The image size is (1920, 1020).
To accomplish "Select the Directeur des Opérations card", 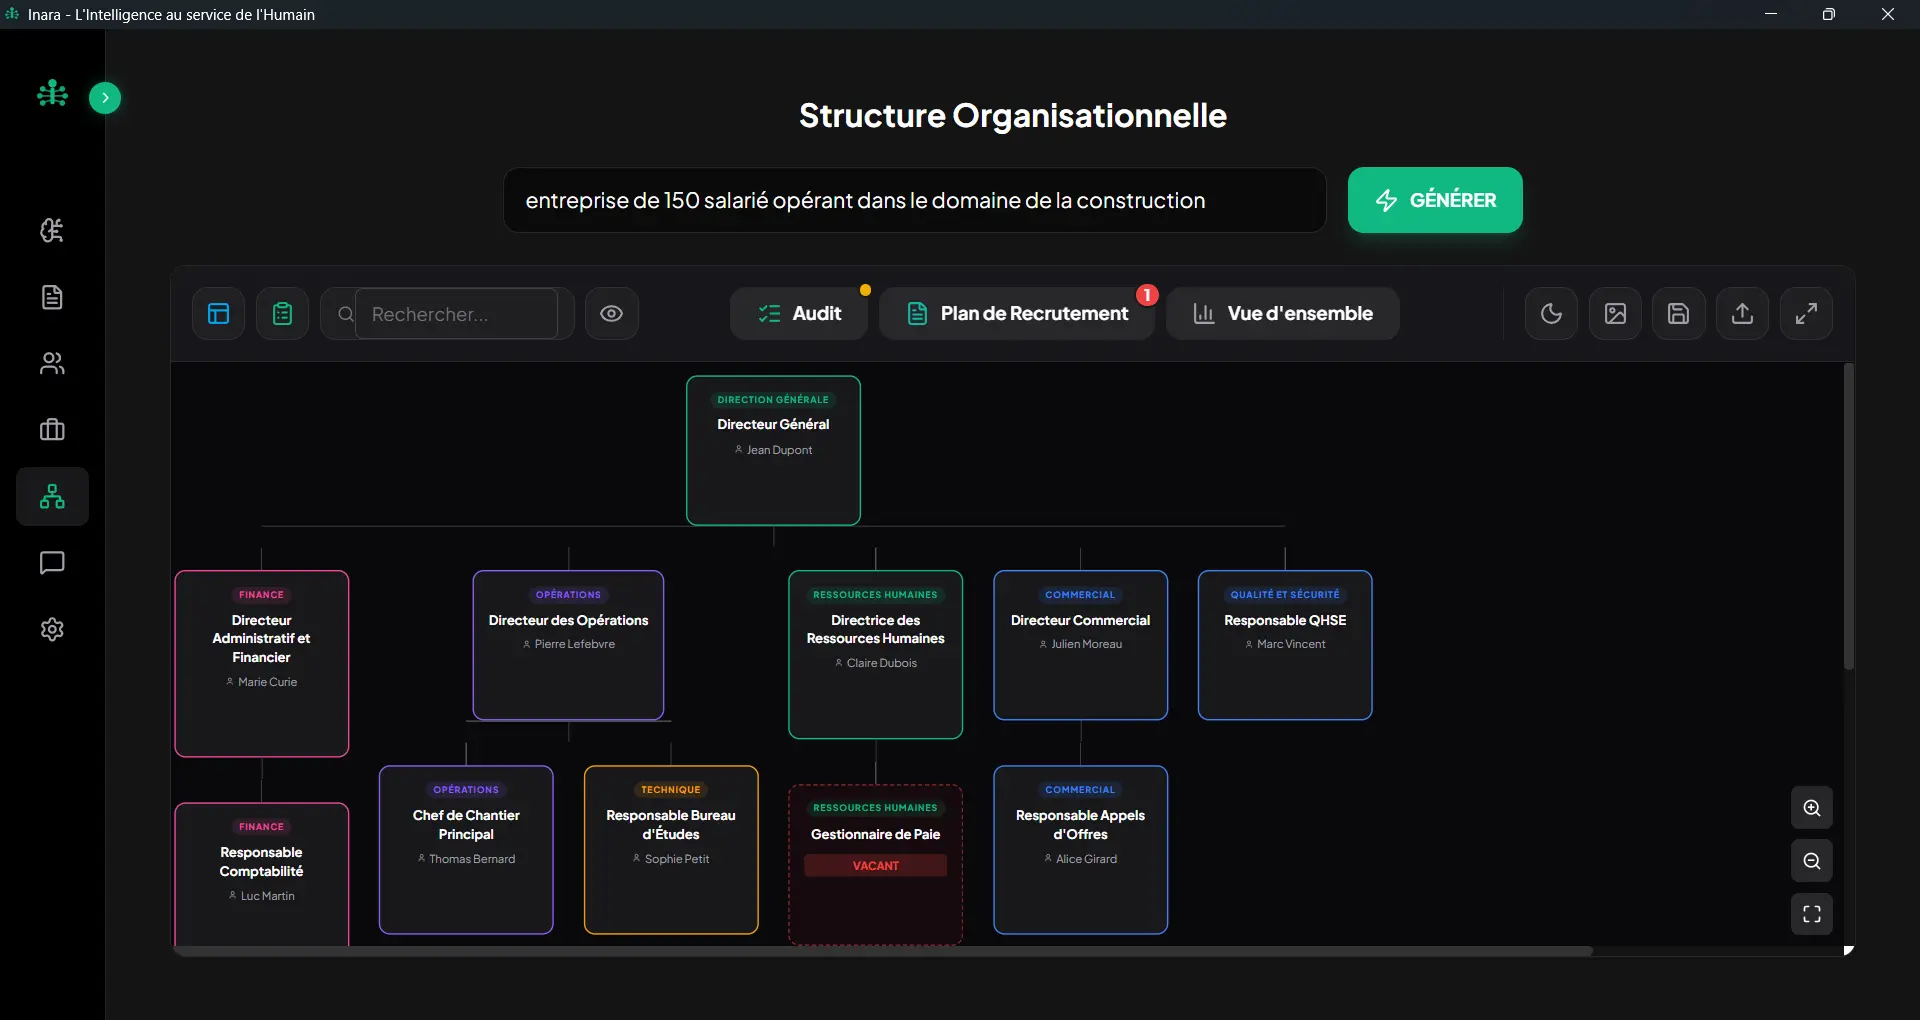I will coord(568,645).
